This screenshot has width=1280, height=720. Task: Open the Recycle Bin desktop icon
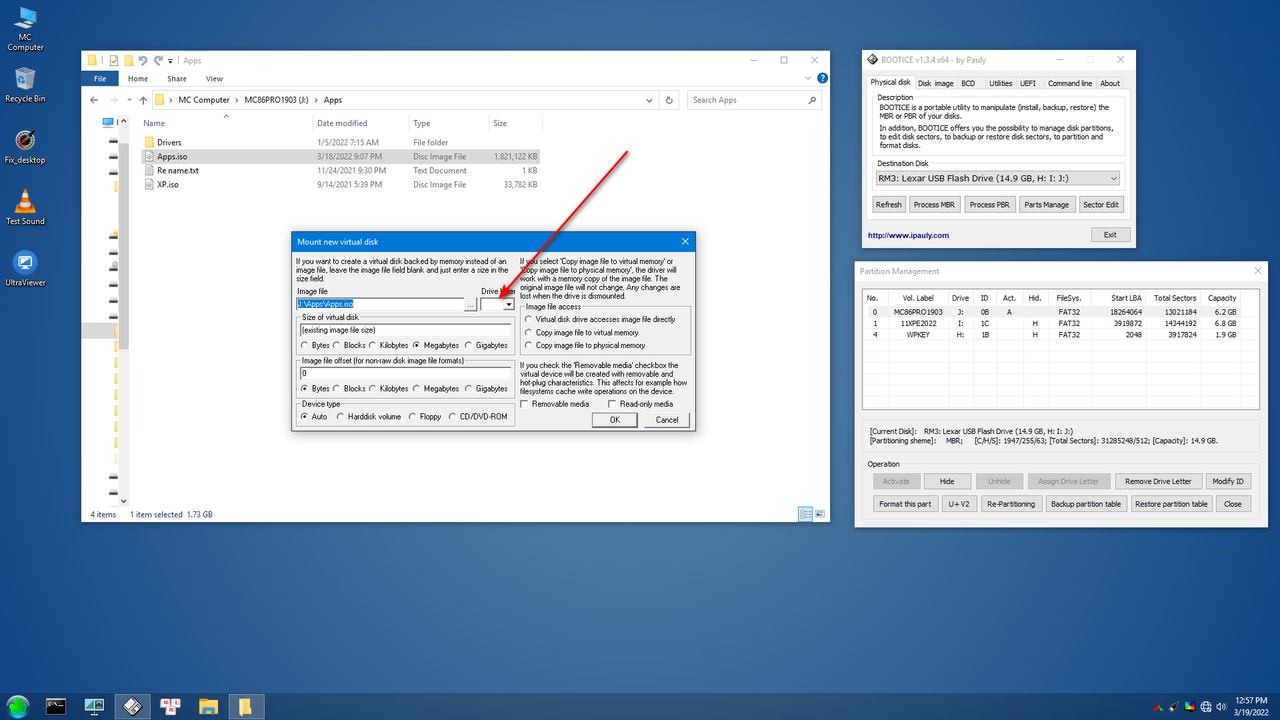[25, 85]
